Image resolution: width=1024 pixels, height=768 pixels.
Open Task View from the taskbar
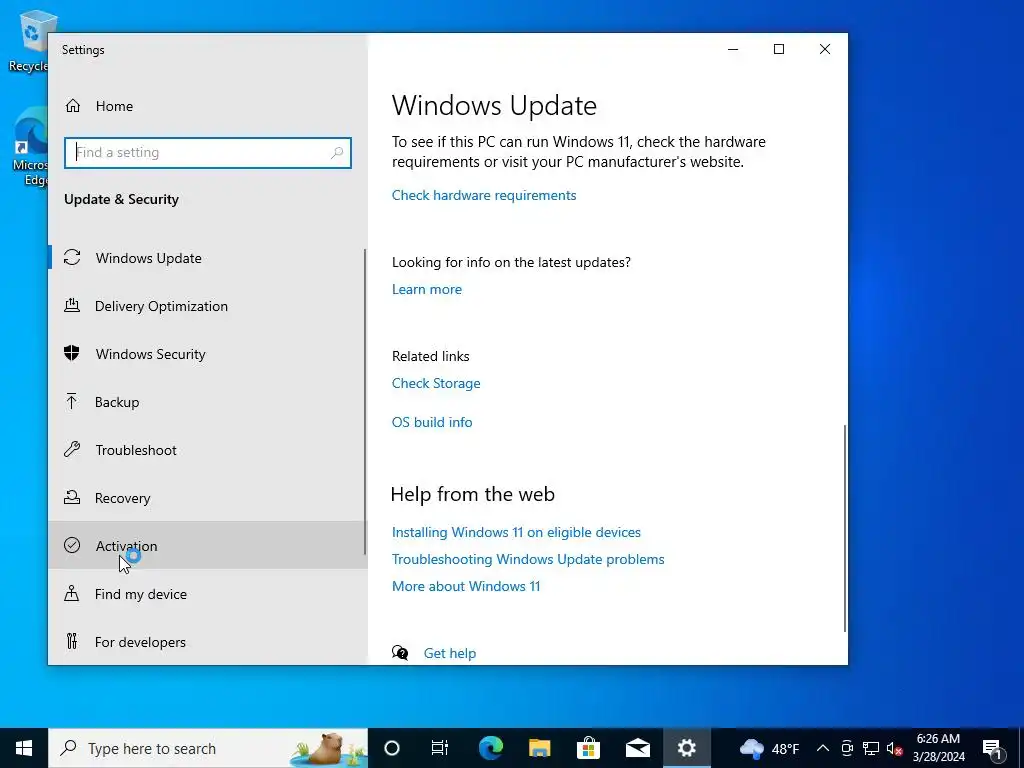pos(440,748)
